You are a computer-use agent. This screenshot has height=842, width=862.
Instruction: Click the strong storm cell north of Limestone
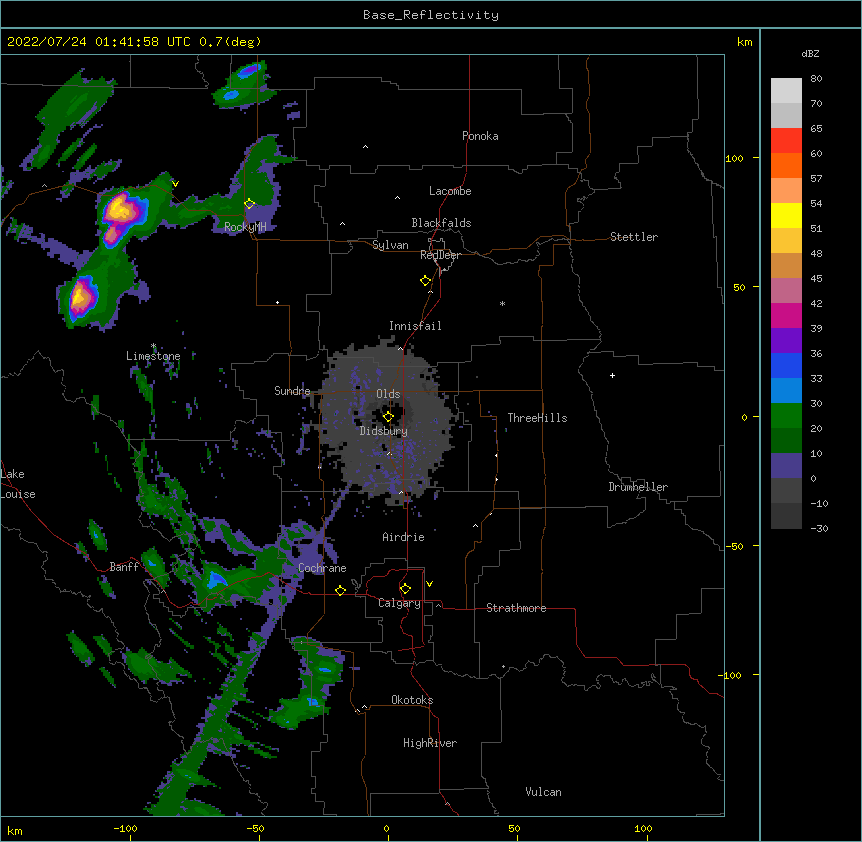point(81,297)
